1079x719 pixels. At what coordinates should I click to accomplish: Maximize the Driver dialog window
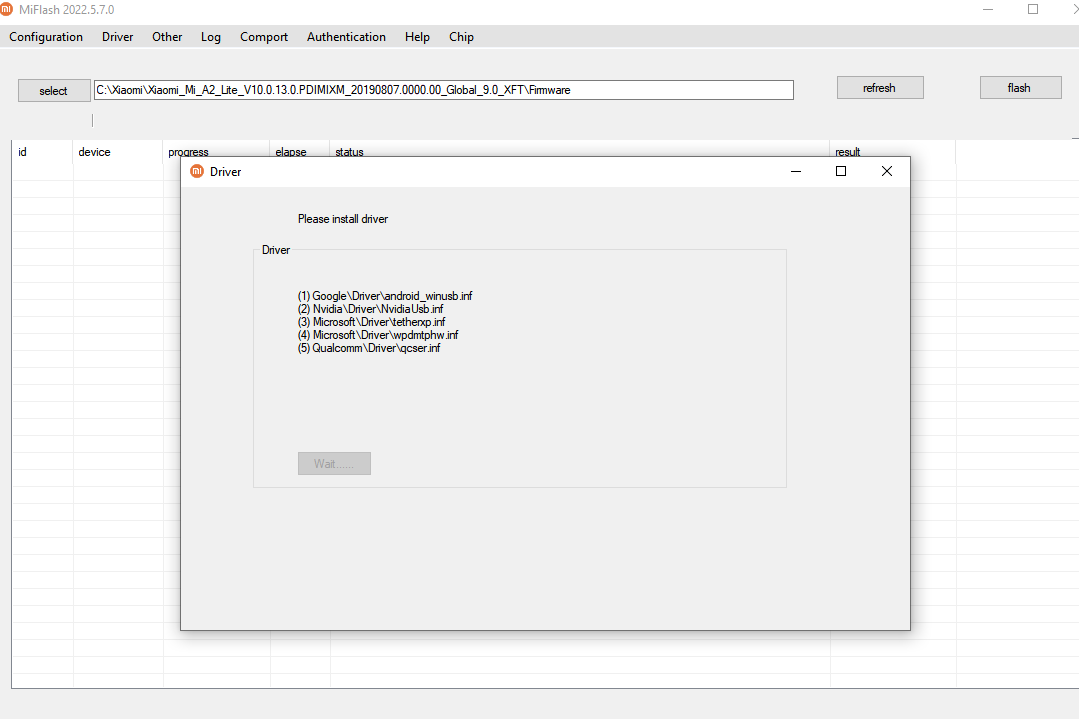841,171
